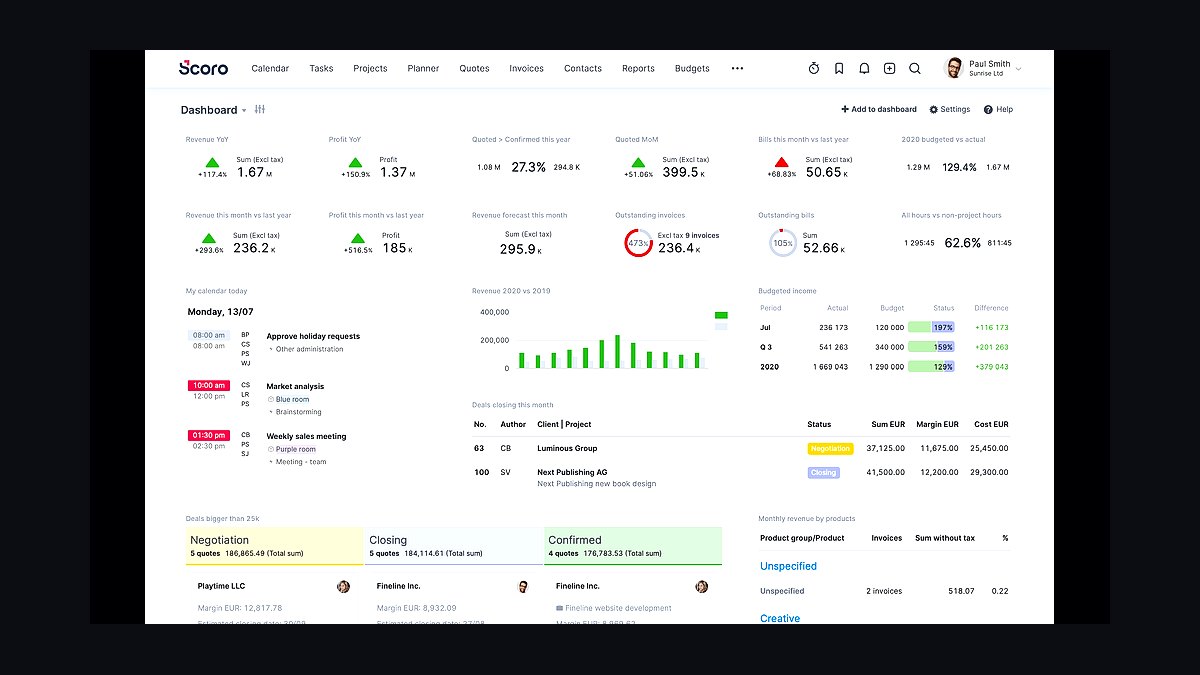Go to Quotes
This screenshot has height=675, width=1200.
click(474, 68)
